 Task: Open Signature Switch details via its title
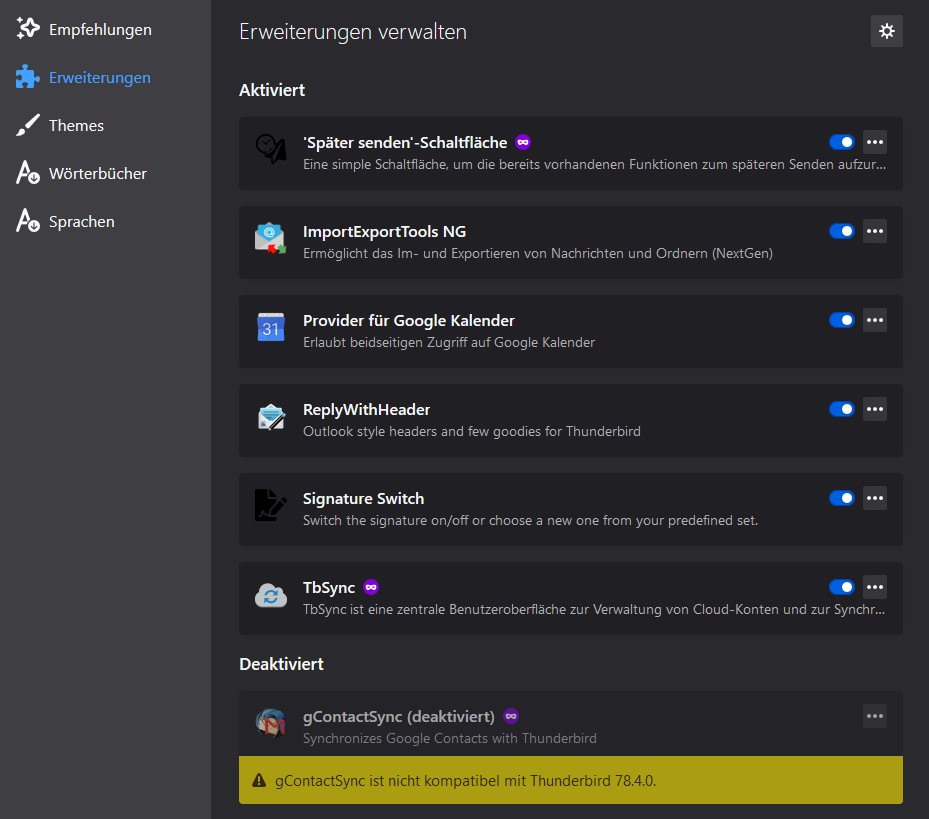pos(363,498)
